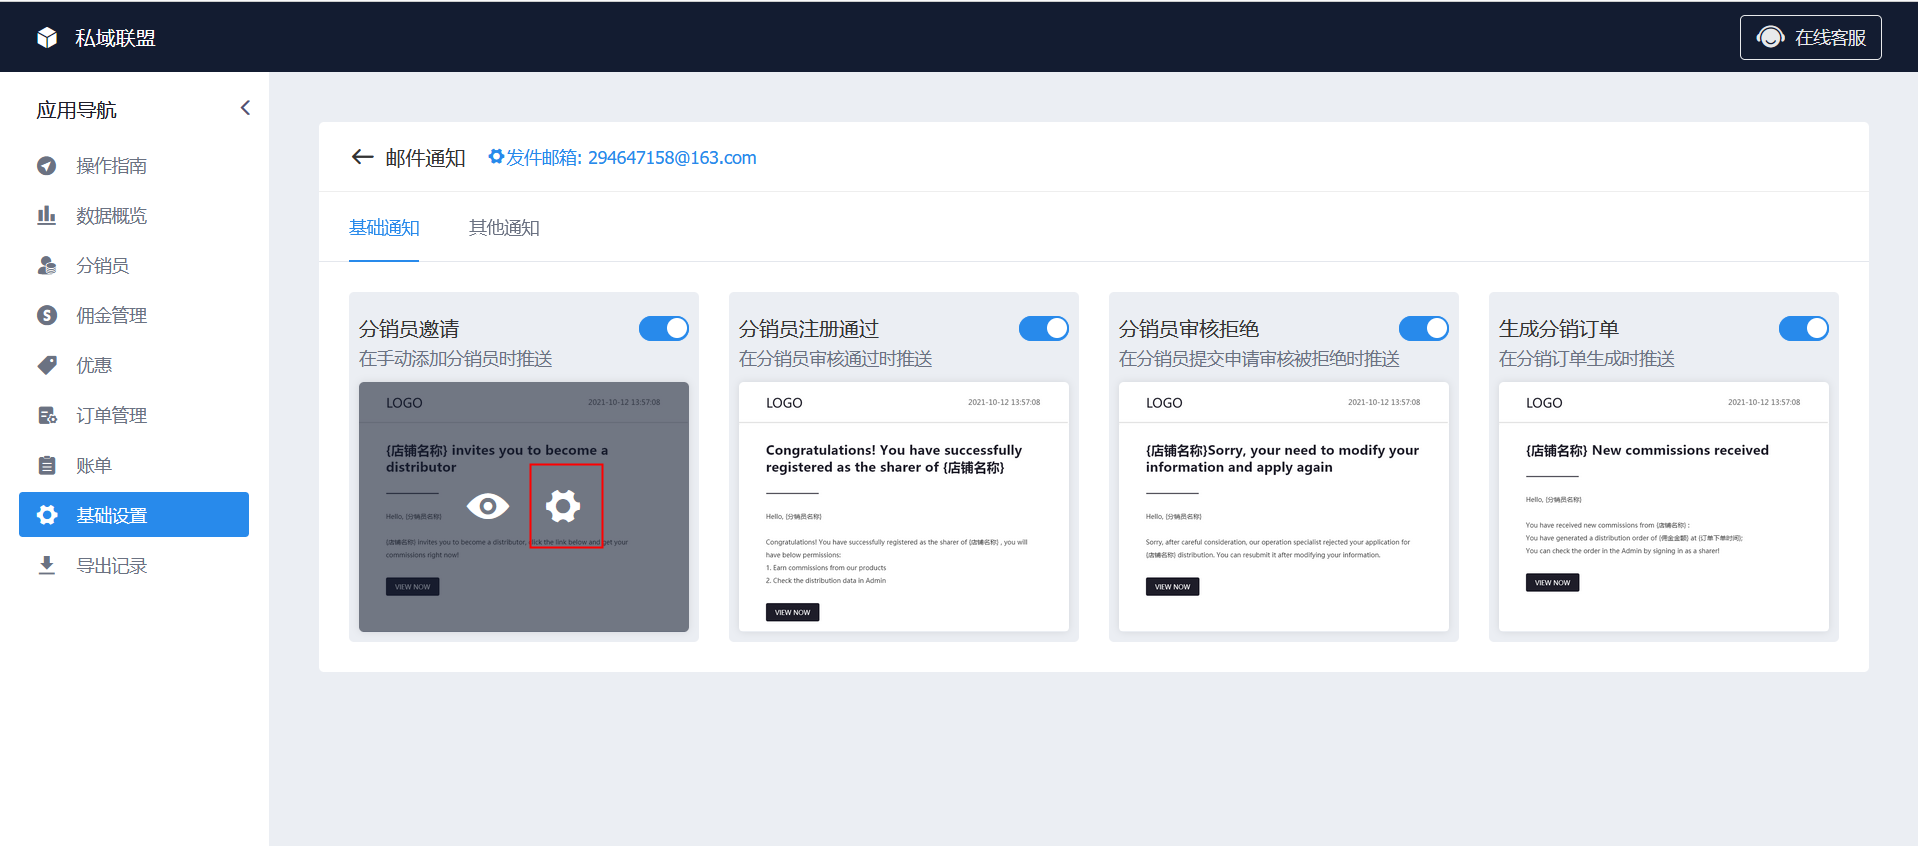1918x846 pixels.
Task: Click the 佣金管理 dollar coin icon
Action: pos(47,316)
